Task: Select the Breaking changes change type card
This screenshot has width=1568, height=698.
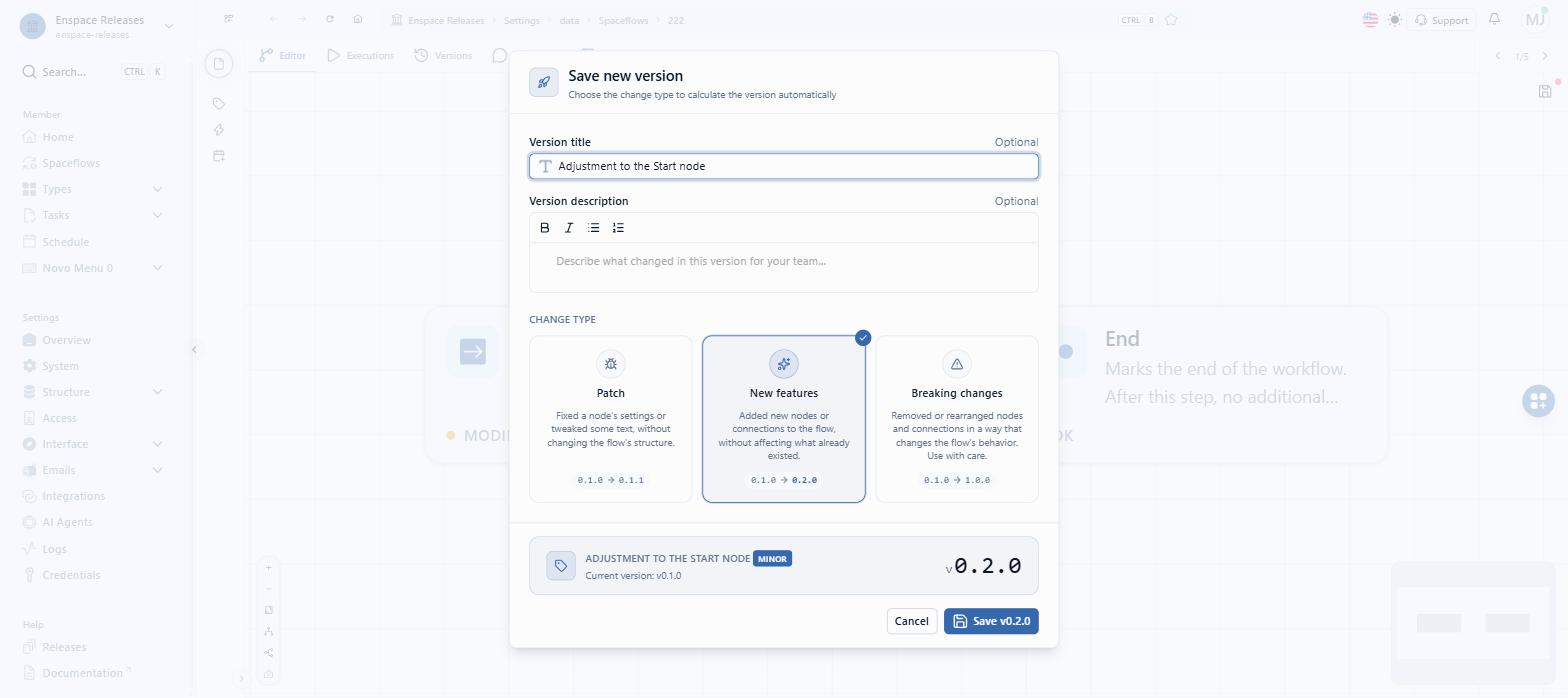Action: pos(957,419)
